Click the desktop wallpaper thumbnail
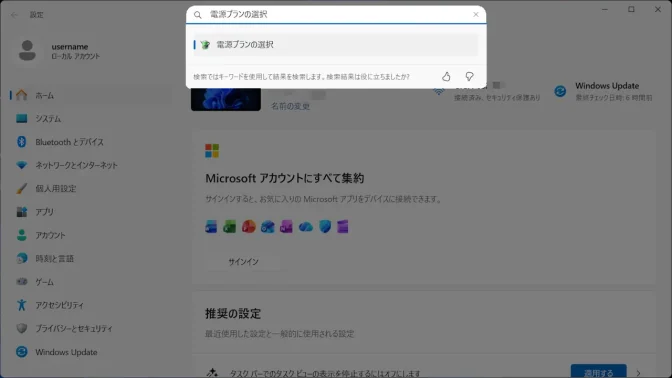Viewport: 672px width, 378px height. coord(226,99)
